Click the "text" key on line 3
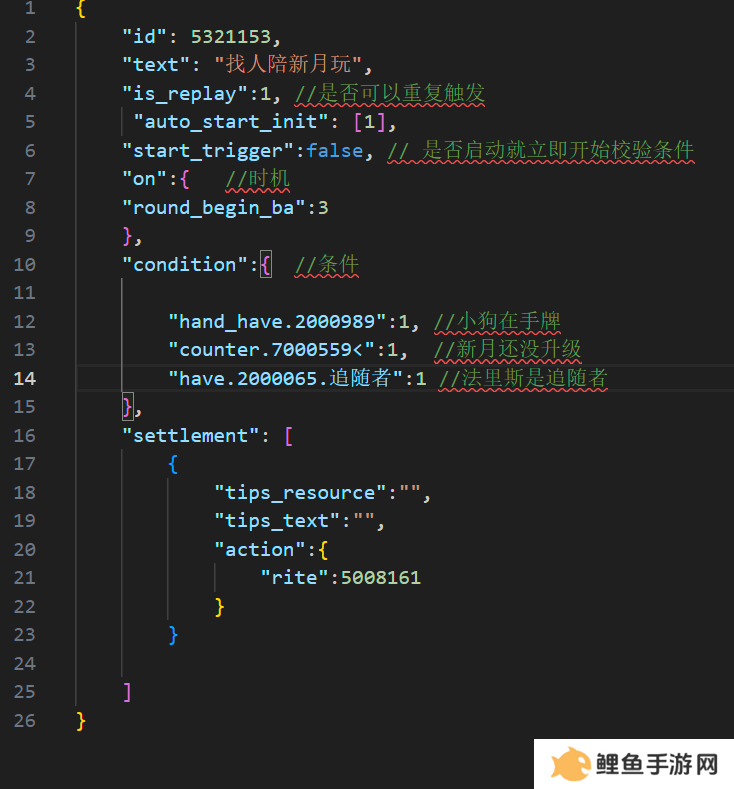 [155, 65]
